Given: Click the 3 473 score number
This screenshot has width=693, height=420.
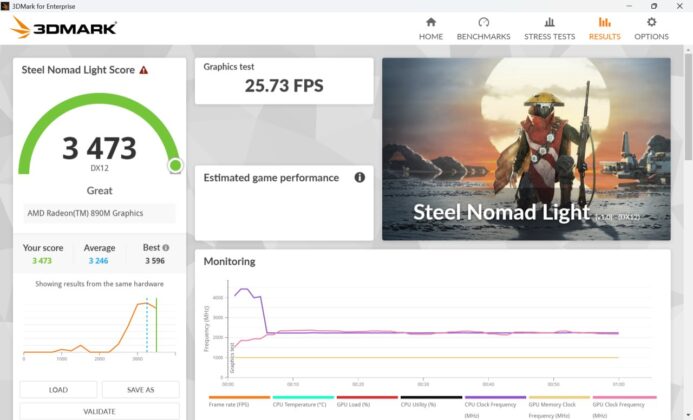Looking at the screenshot, I should [99, 148].
